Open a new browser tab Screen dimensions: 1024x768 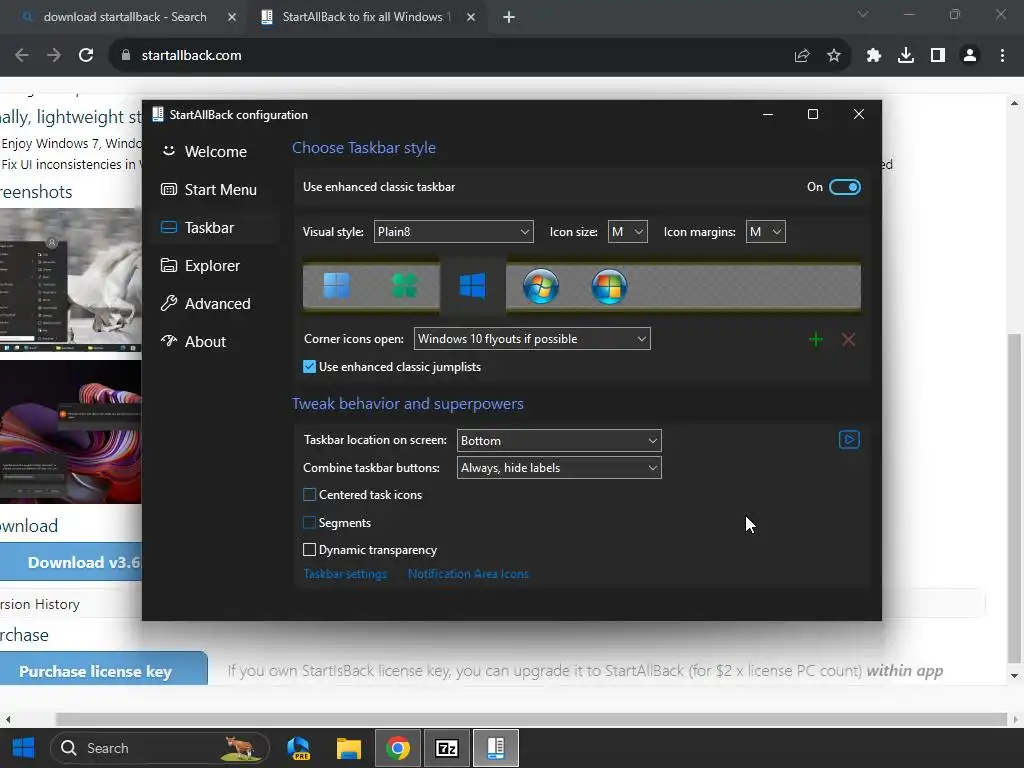(509, 17)
